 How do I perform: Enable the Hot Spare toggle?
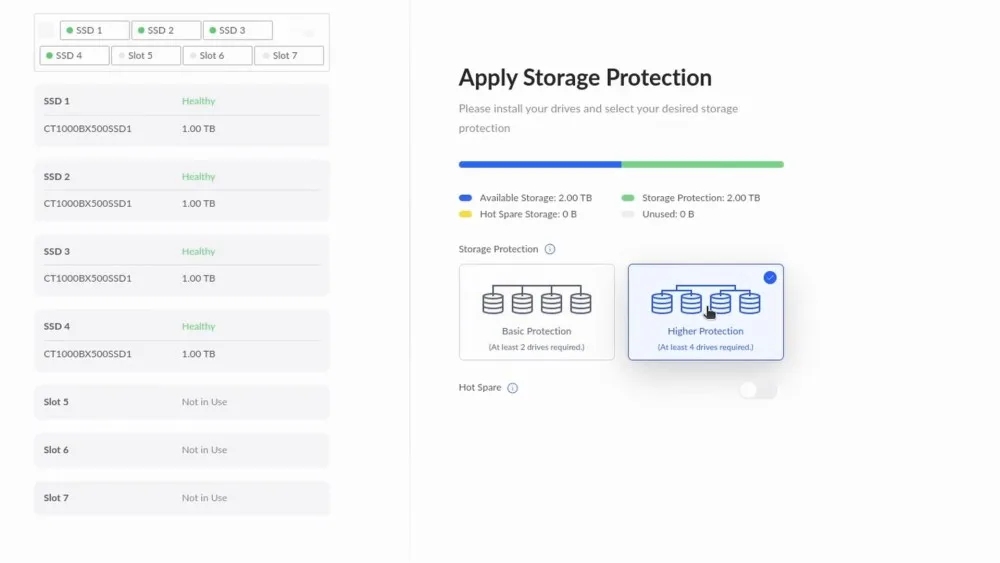pyautogui.click(x=757, y=390)
